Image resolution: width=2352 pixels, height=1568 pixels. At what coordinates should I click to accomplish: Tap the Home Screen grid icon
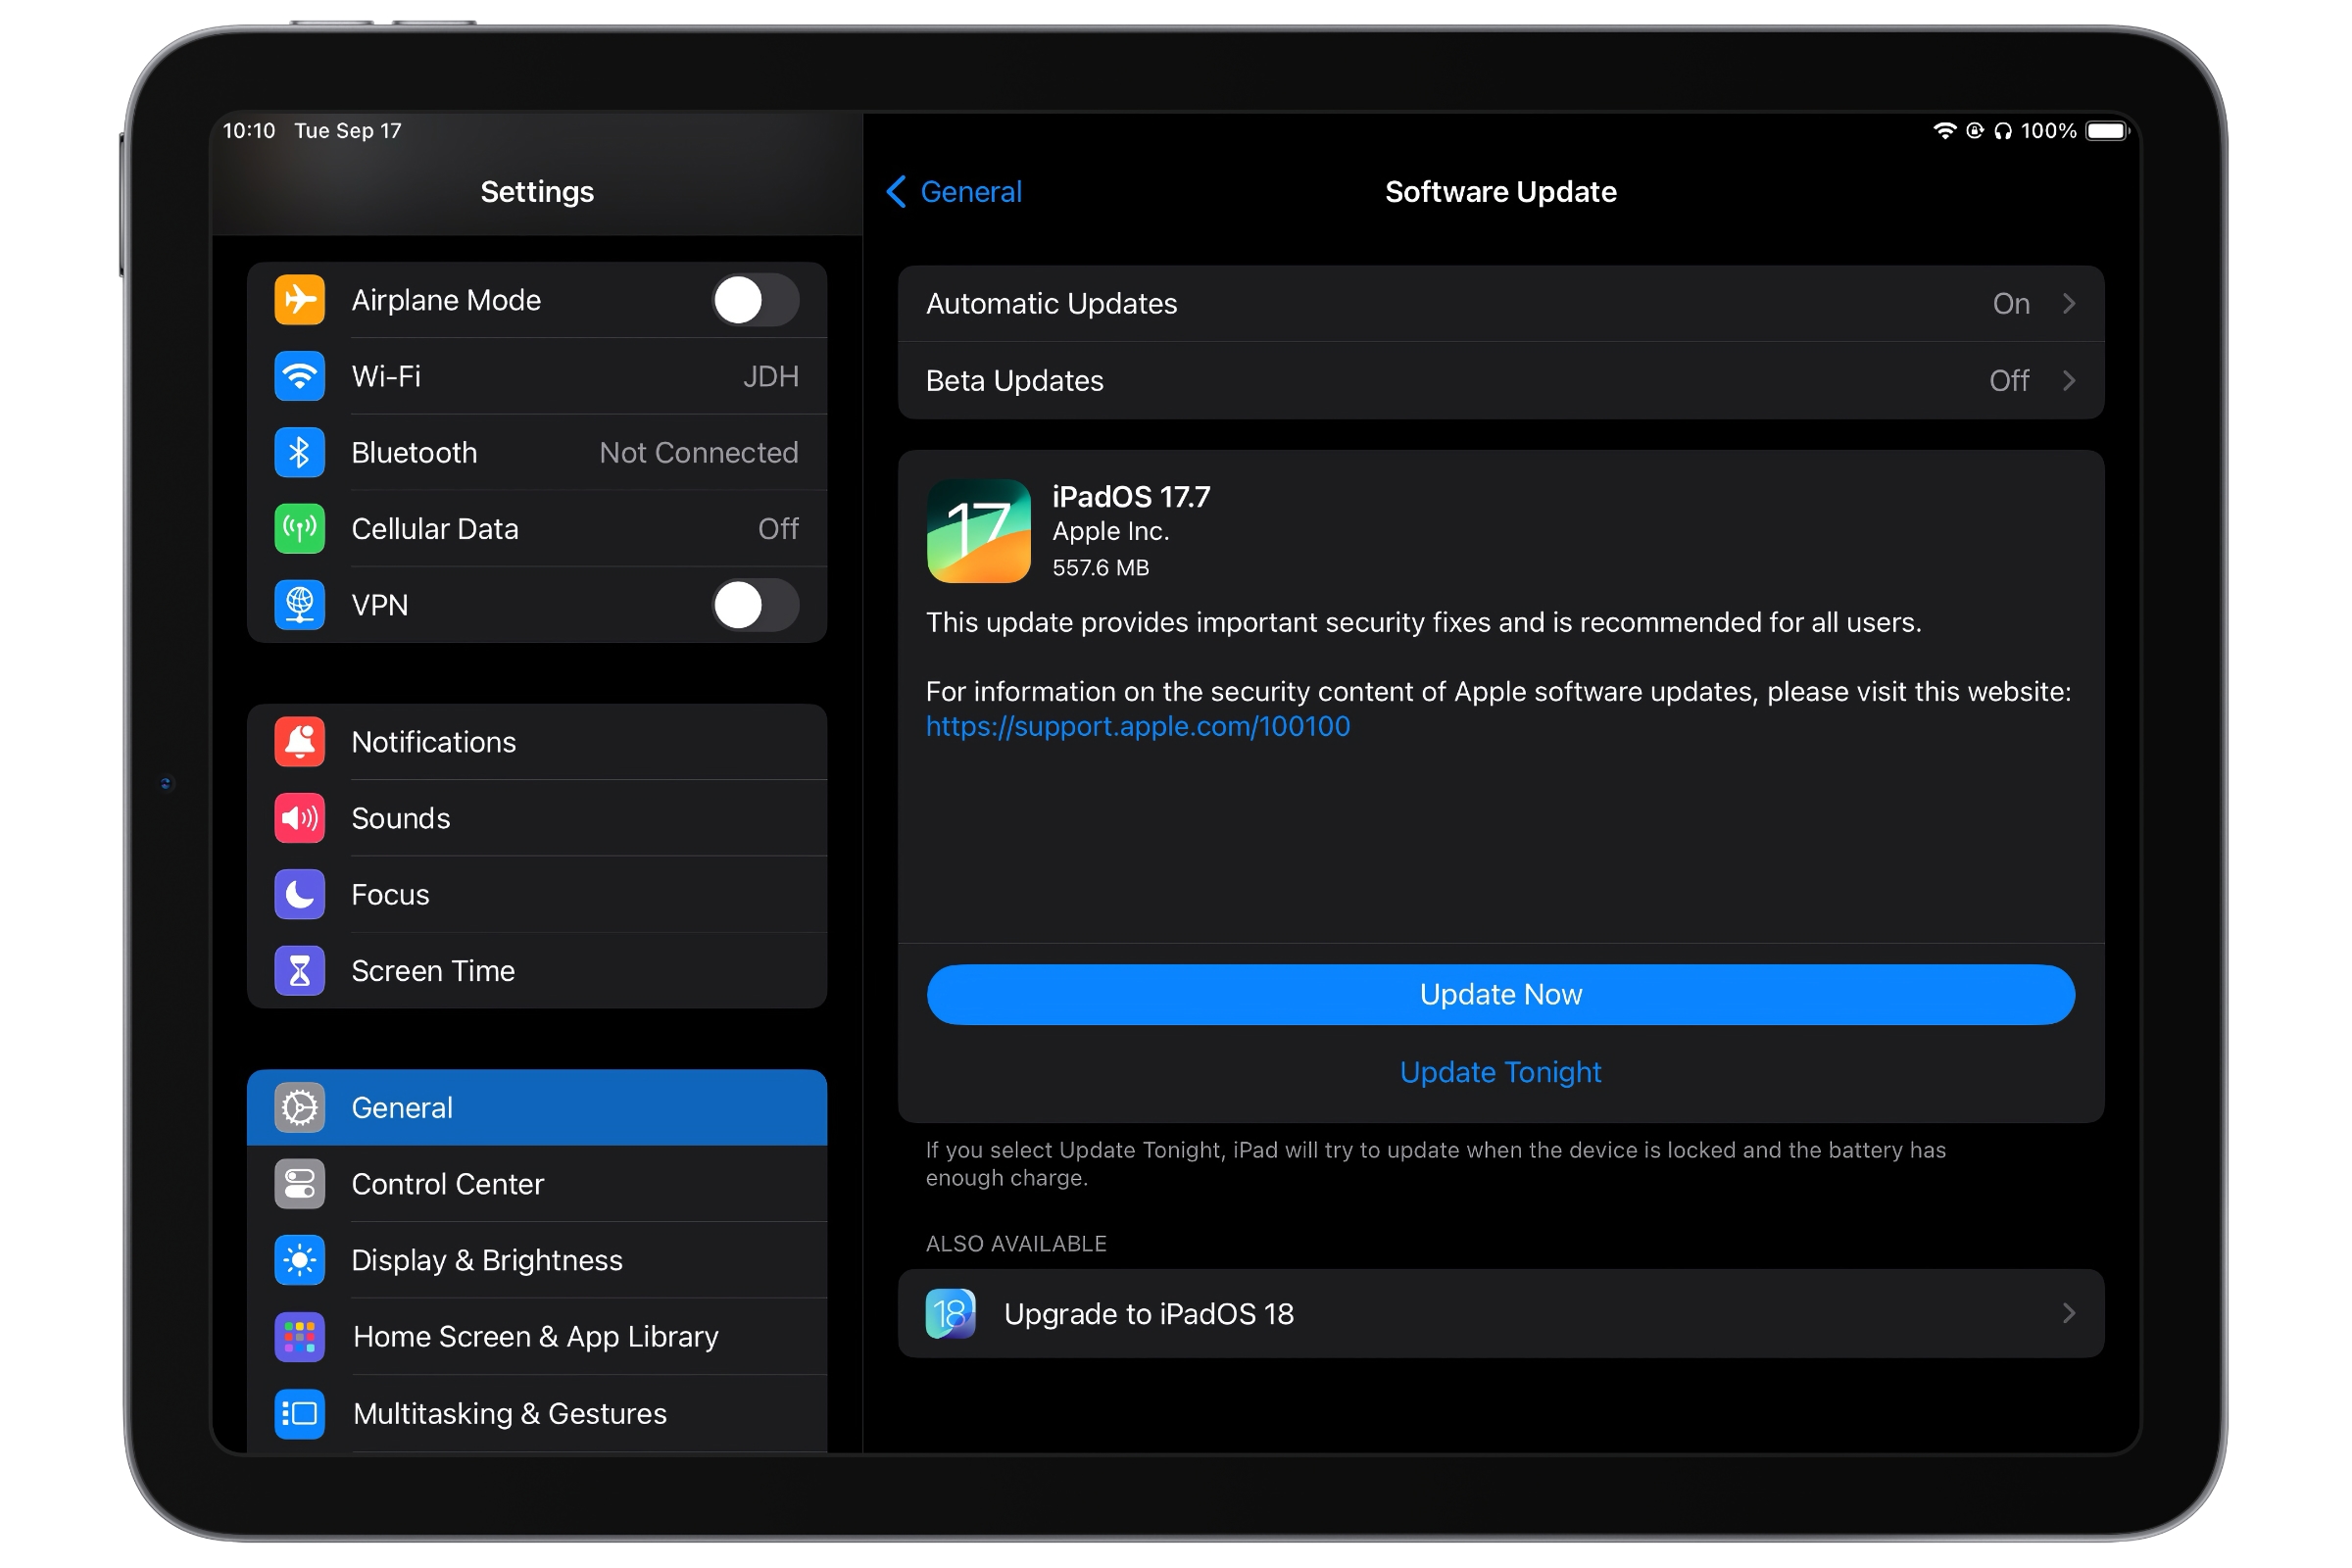300,1337
